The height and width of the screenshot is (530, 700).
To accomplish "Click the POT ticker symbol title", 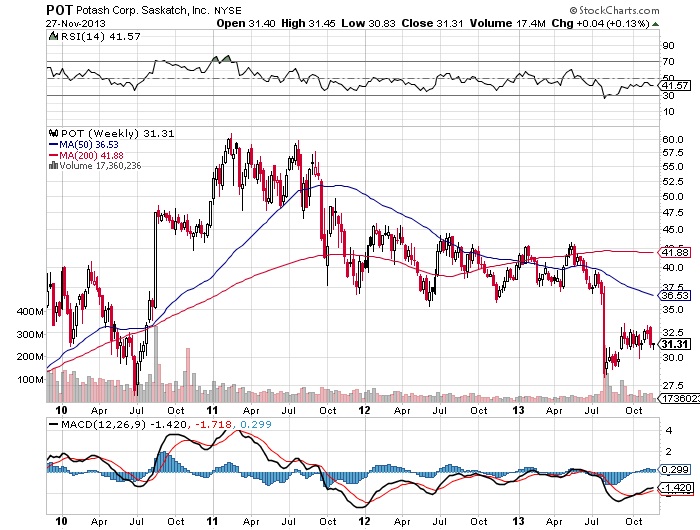I will coord(59,10).
